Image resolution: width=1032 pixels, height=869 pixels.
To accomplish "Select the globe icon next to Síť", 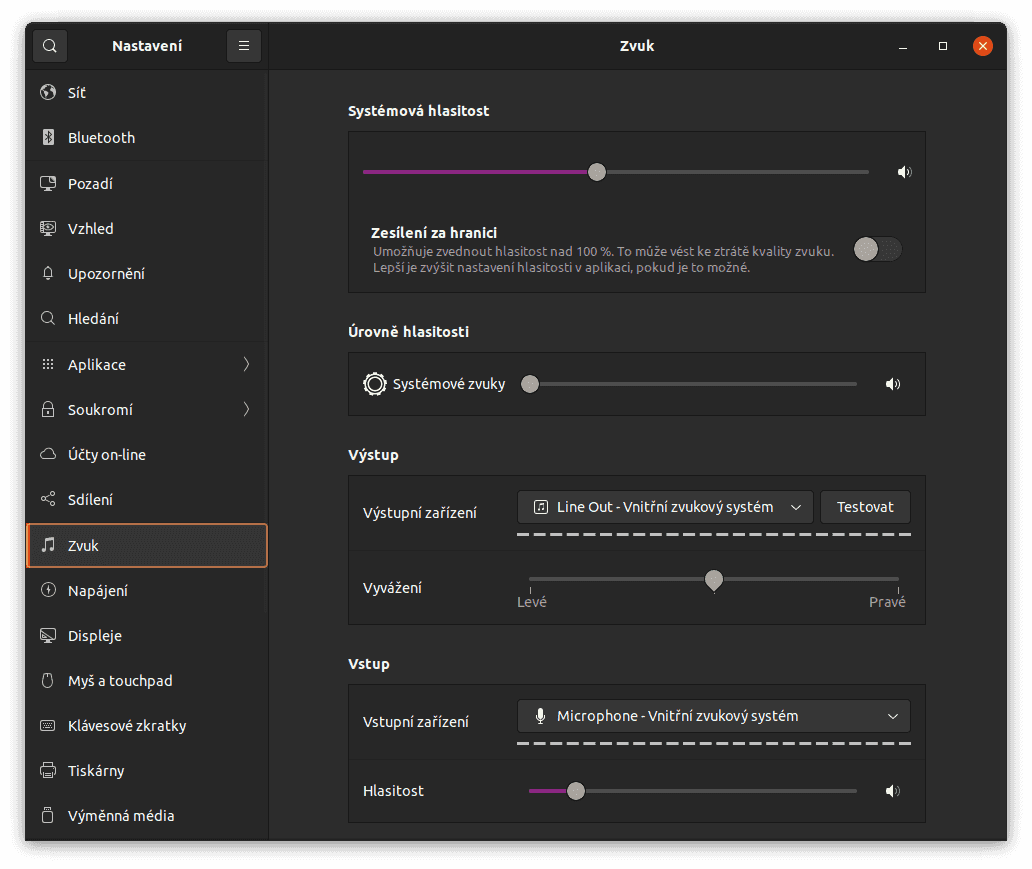I will [x=49, y=92].
